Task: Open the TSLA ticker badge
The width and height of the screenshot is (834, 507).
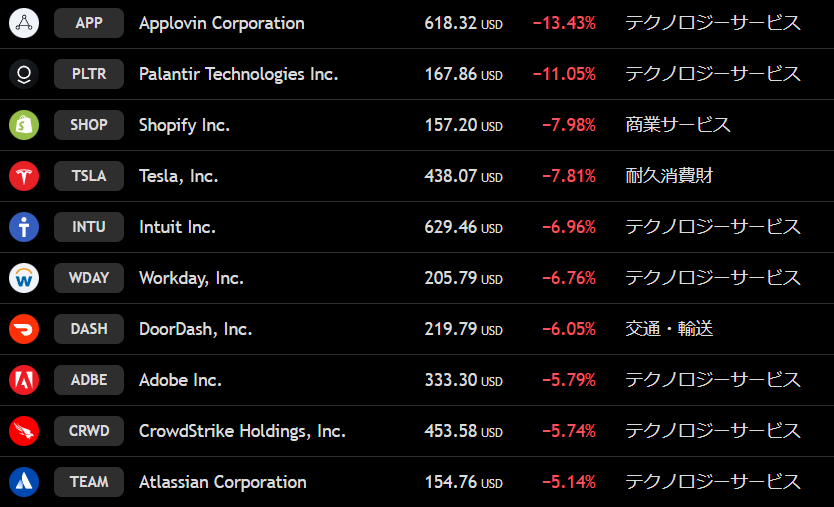Action: (89, 176)
